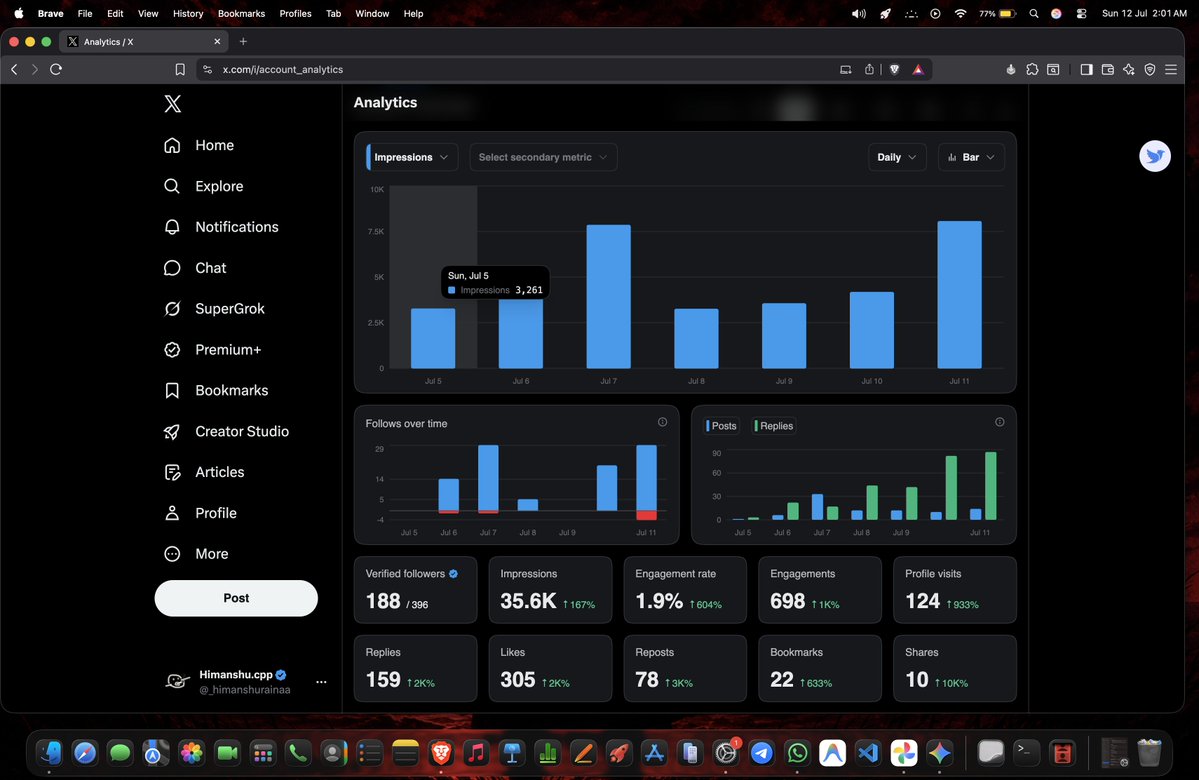Image resolution: width=1199 pixels, height=780 pixels.
Task: Open Explore search page
Action: (203, 186)
